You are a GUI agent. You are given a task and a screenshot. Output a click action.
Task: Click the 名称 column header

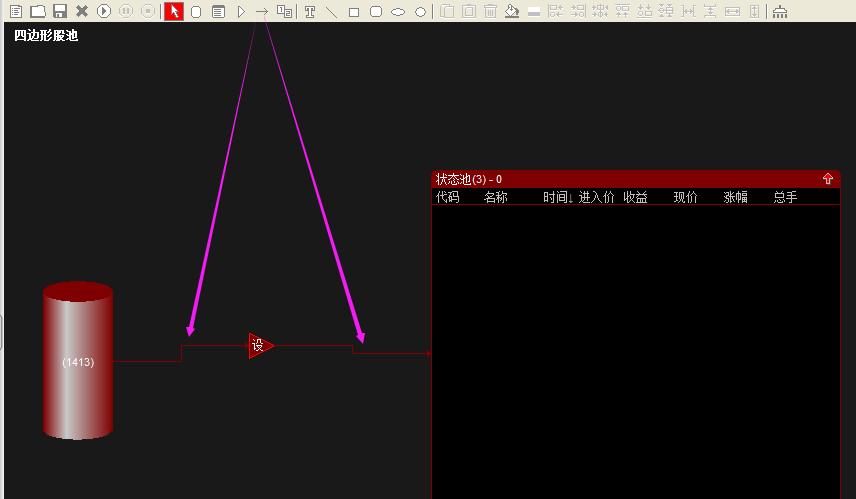496,197
